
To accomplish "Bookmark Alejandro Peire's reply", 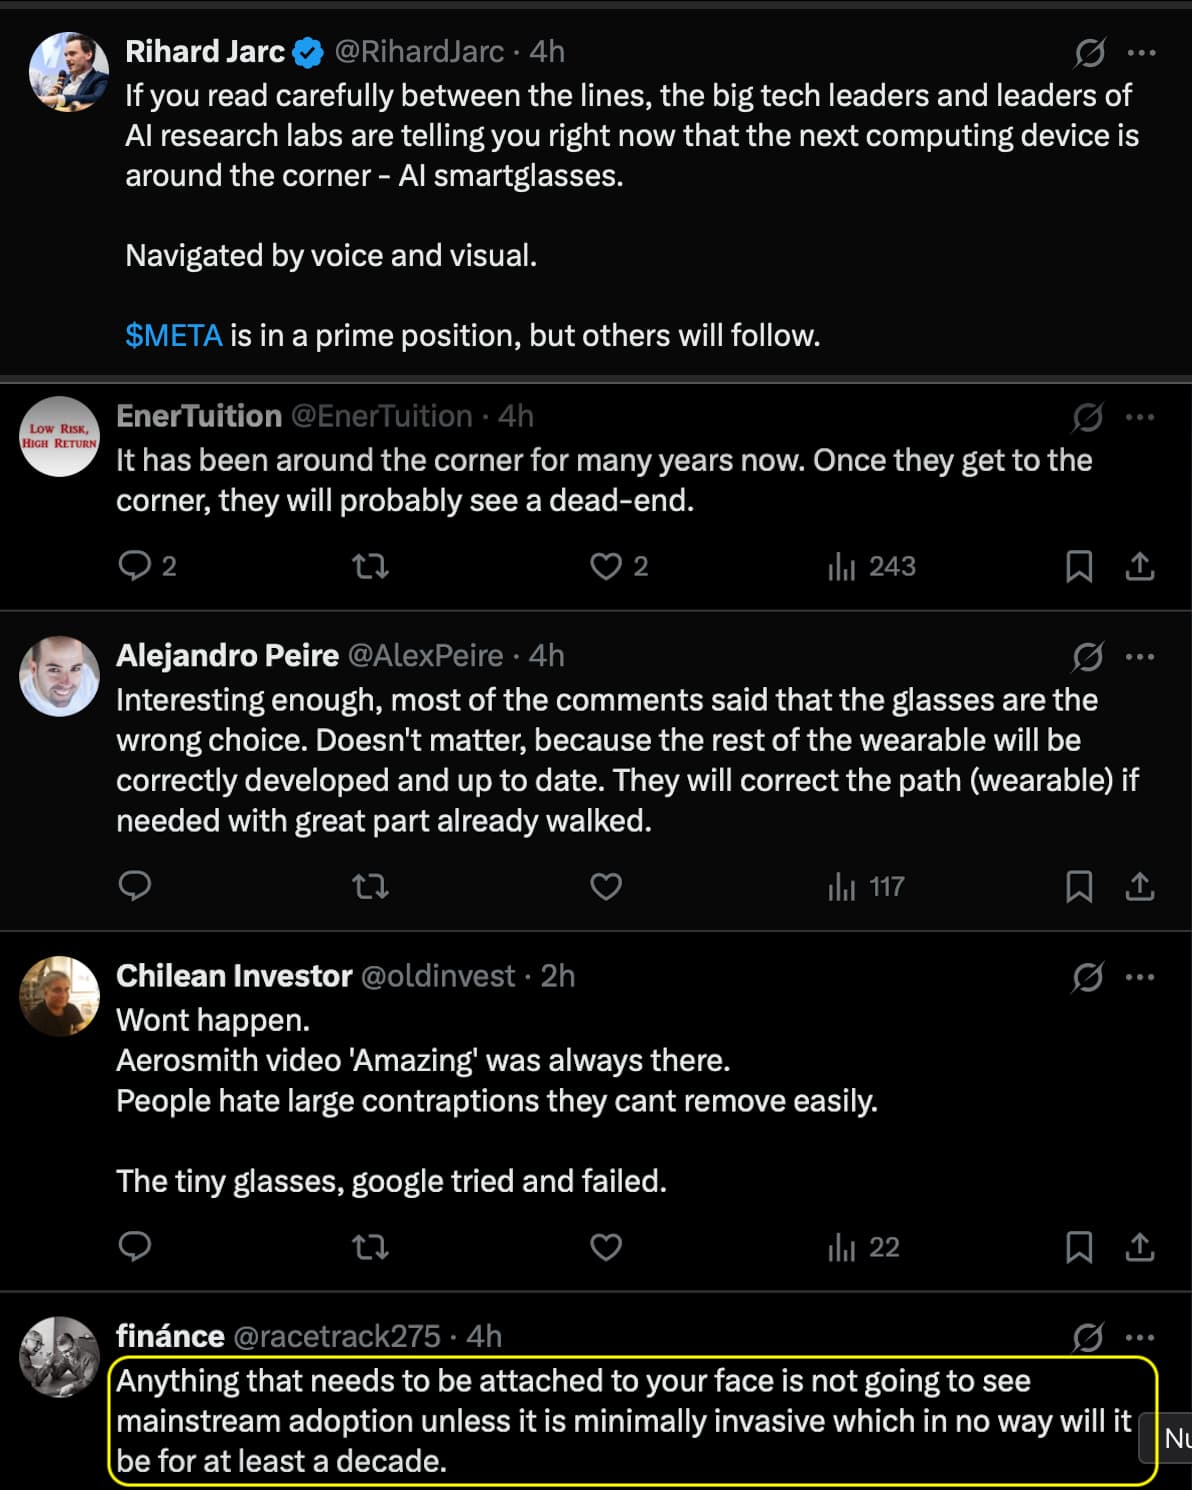I will pos(1079,887).
